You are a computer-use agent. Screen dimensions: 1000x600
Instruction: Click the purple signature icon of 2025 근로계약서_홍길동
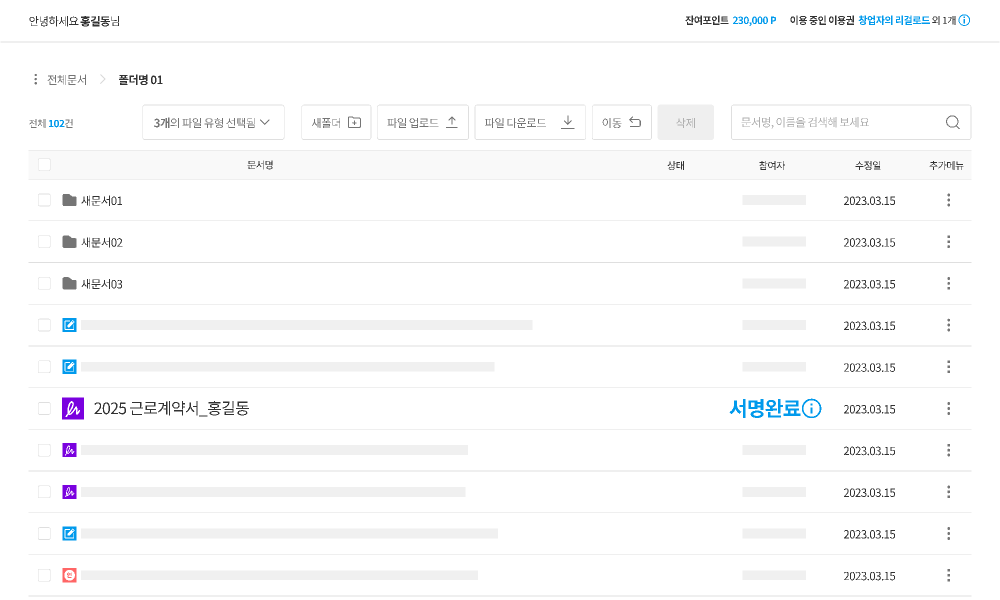[73, 409]
